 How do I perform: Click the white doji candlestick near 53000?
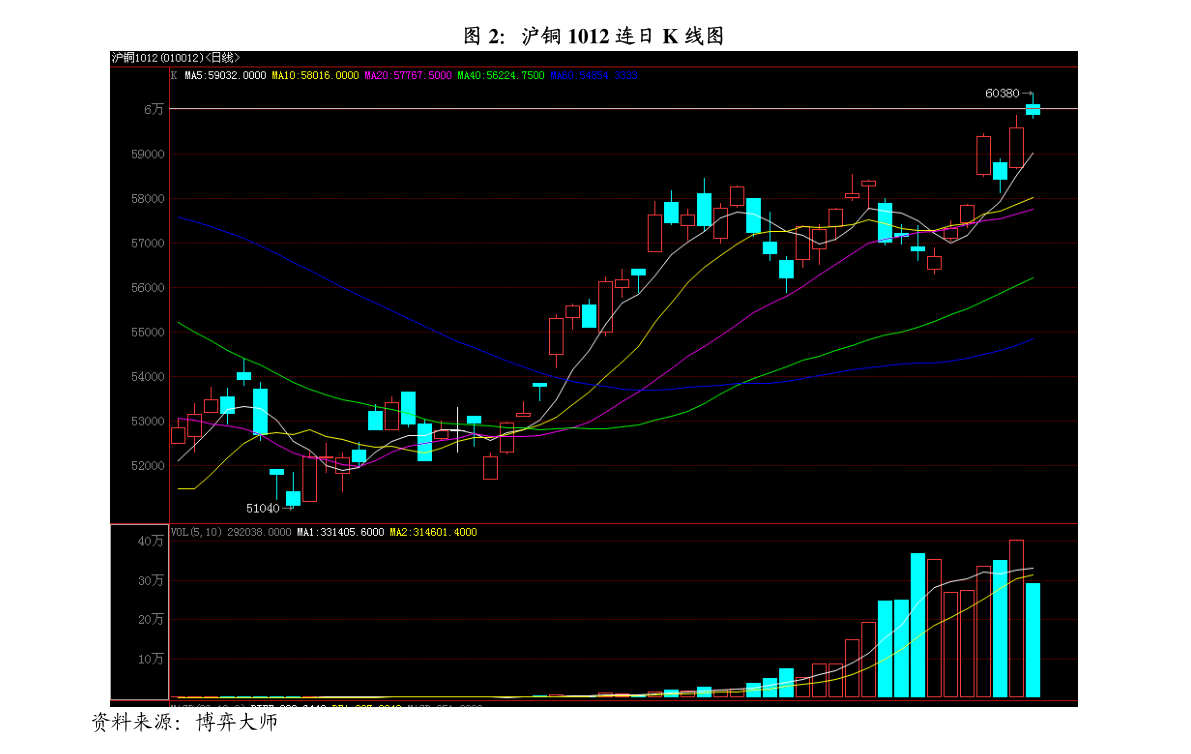(x=458, y=430)
